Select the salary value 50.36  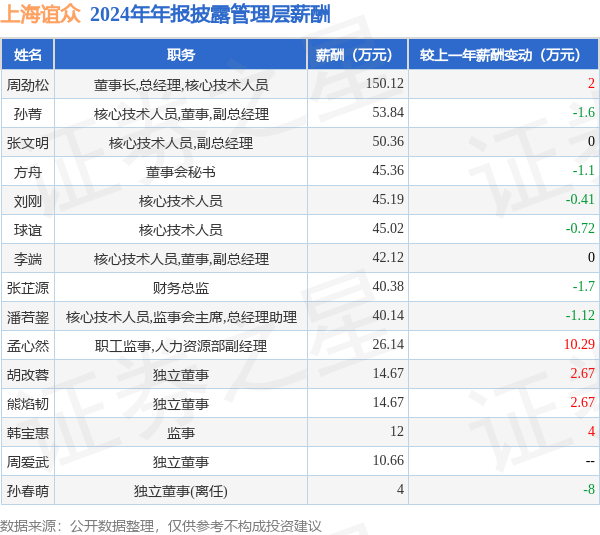point(388,142)
